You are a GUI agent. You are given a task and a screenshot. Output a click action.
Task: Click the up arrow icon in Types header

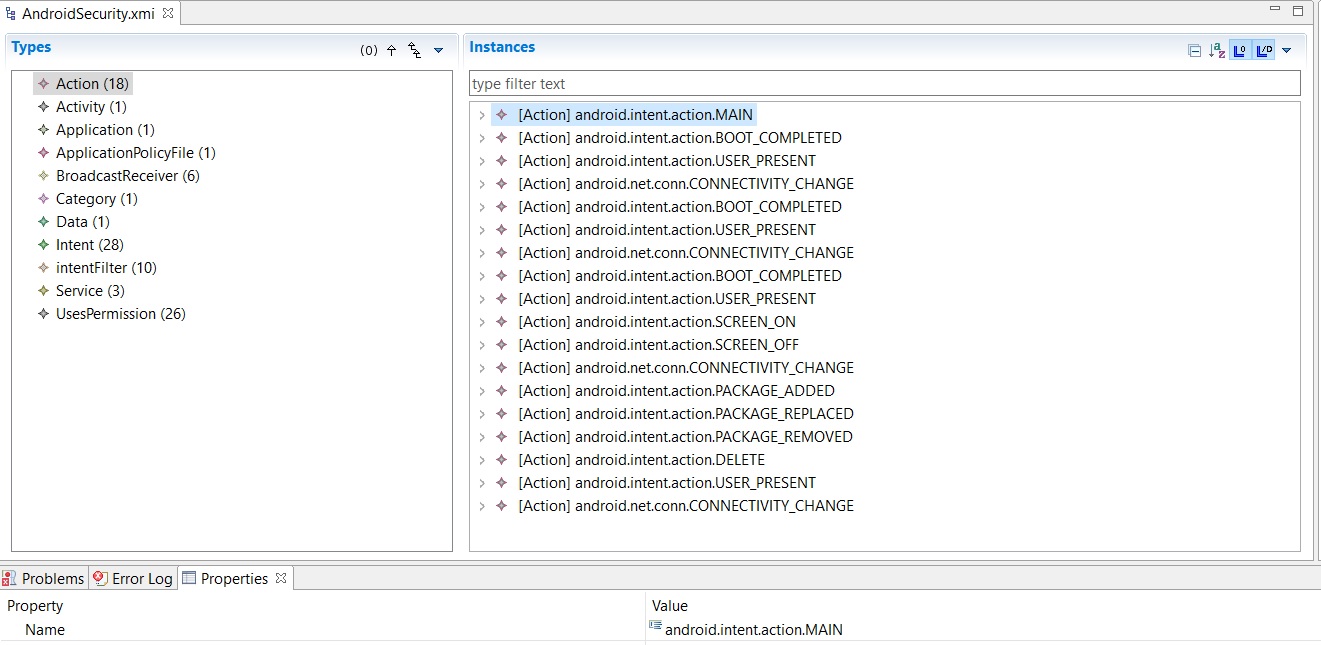391,51
